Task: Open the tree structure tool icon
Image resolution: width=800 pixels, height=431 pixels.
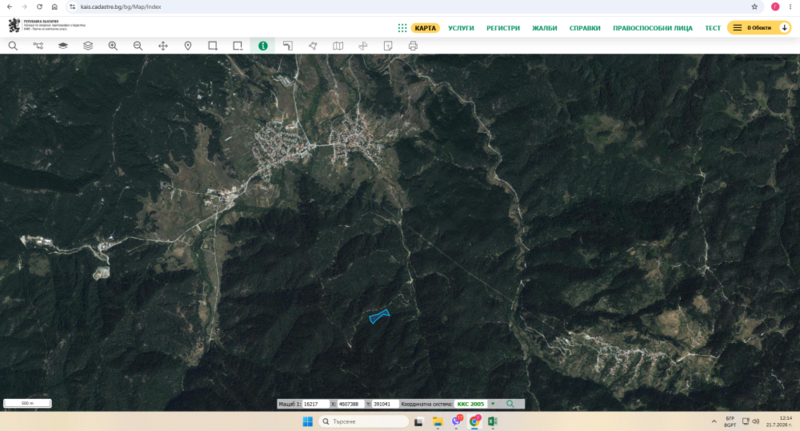Action: pyautogui.click(x=38, y=46)
